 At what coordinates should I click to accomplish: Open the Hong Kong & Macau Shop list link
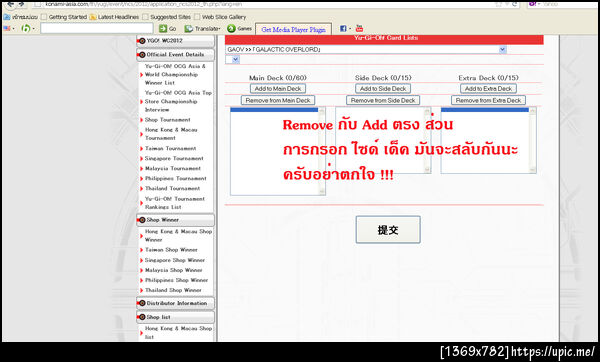click(x=178, y=333)
